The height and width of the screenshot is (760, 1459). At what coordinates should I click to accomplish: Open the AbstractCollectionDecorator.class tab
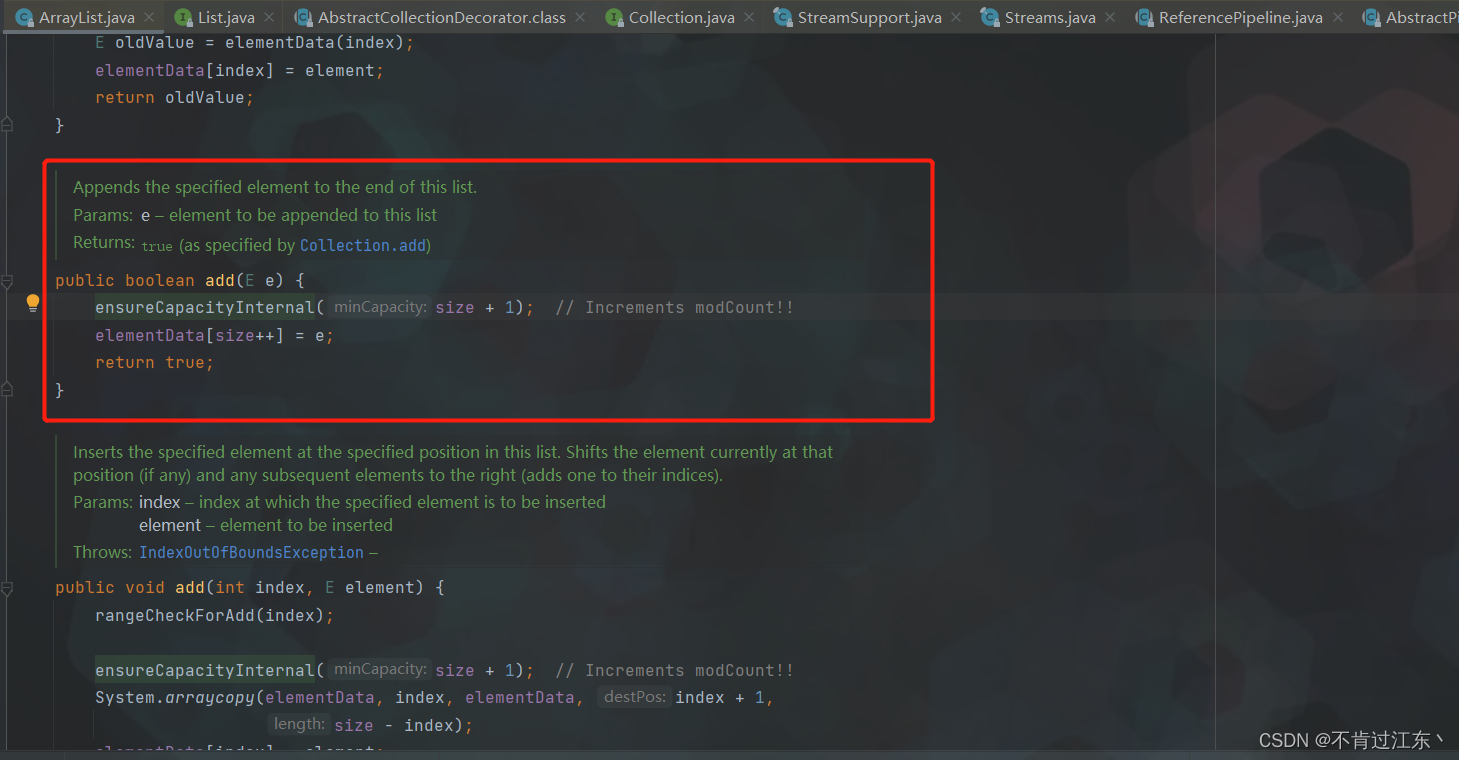pyautogui.click(x=441, y=17)
